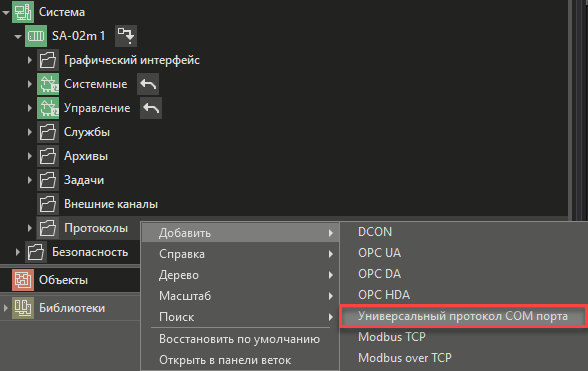Choose Восстановить по умолчанию
588x371 pixels.
point(240,339)
